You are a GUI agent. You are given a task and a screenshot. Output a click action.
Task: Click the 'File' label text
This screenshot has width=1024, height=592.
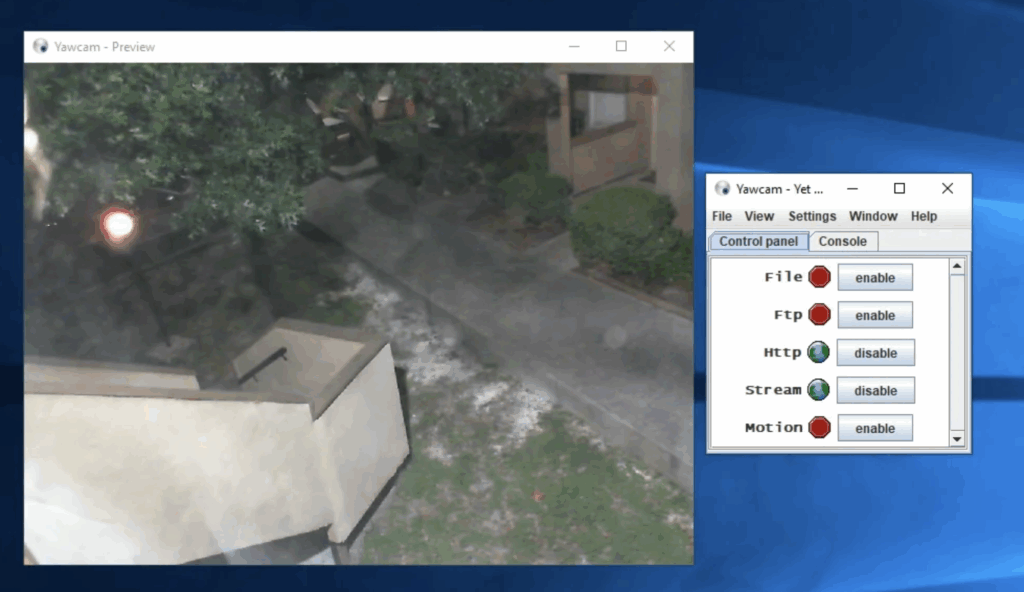(x=783, y=277)
